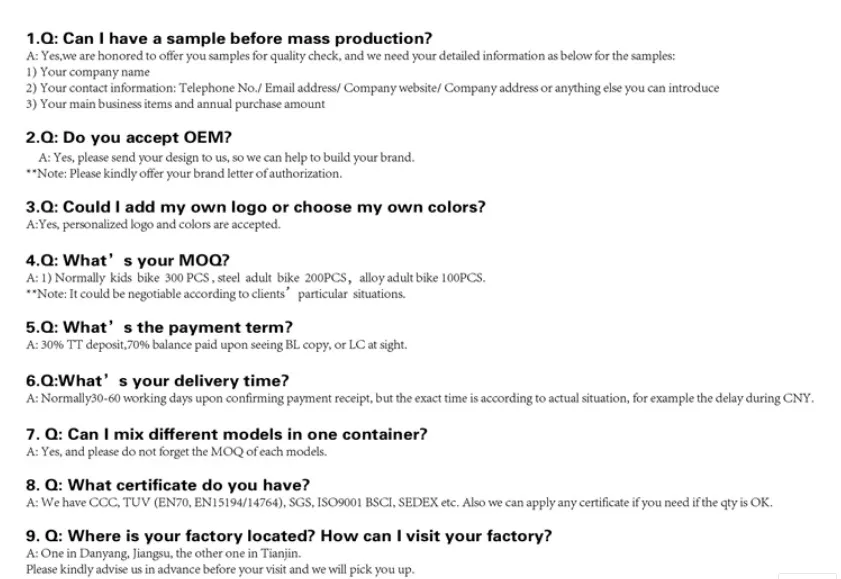Click the negotiable MOQ note
841x579 pixels.
point(215,294)
